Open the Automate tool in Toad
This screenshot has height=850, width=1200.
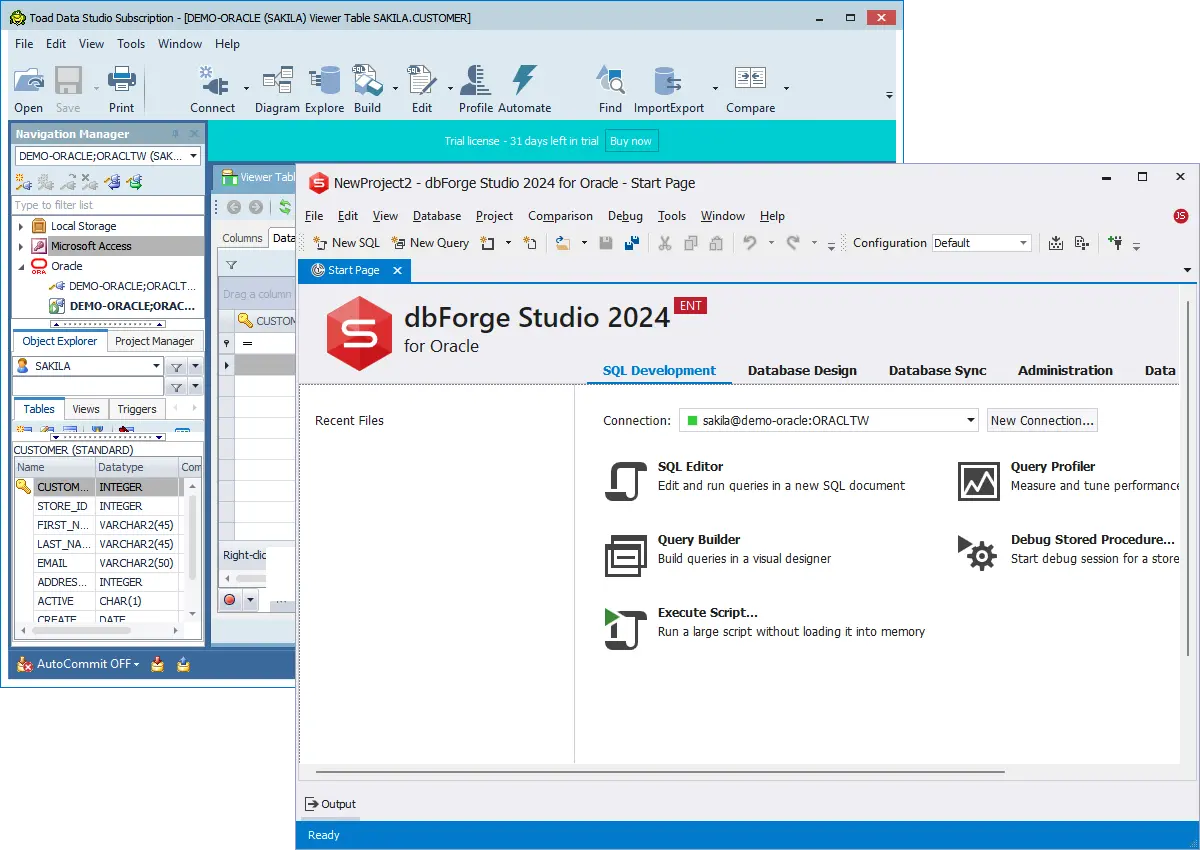524,82
